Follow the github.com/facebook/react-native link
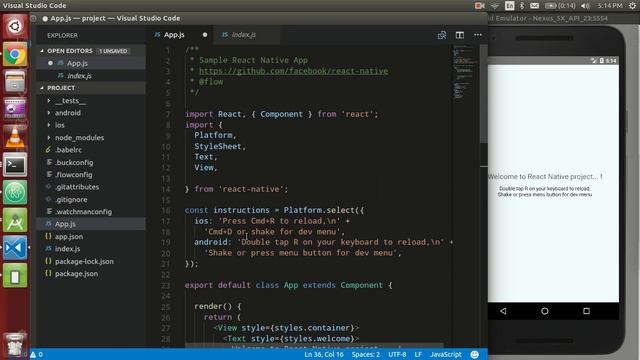Image resolution: width=640 pixels, height=360 pixels. pos(293,71)
